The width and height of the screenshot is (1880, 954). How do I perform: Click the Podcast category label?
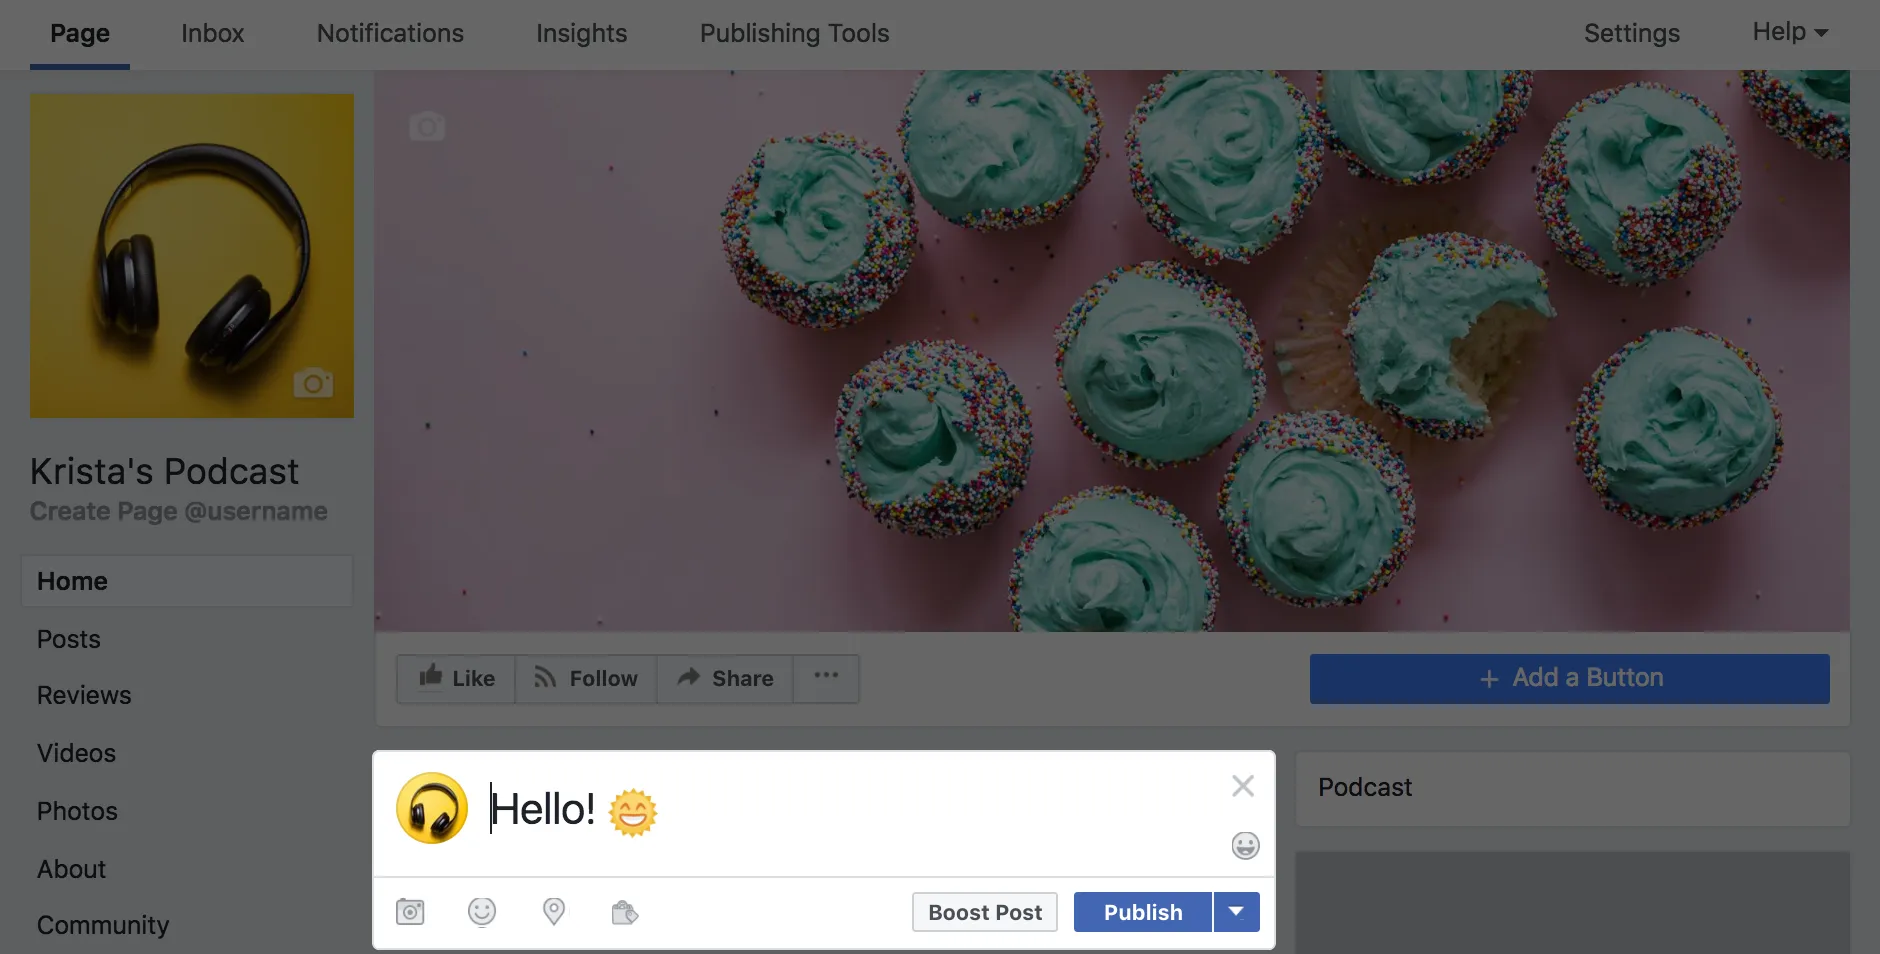[x=1365, y=787]
